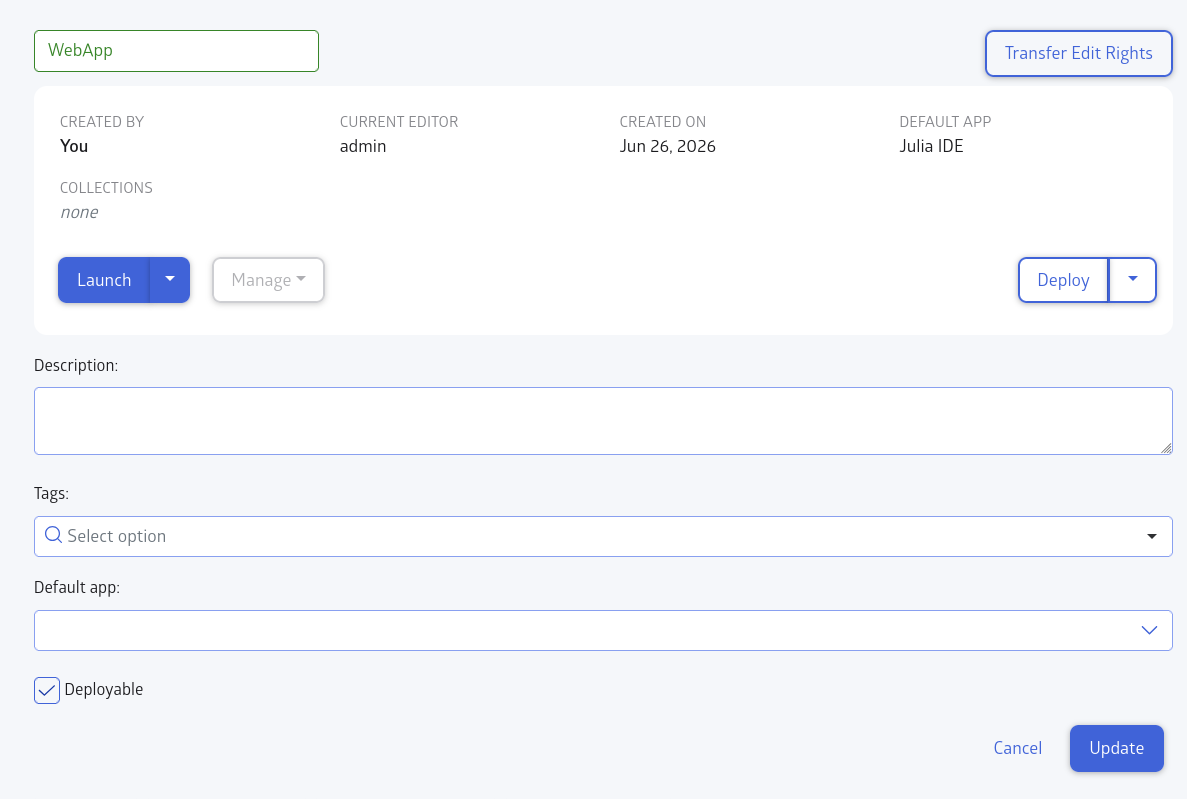The image size is (1187, 799).
Task: Click inside the Description text area
Action: click(603, 421)
